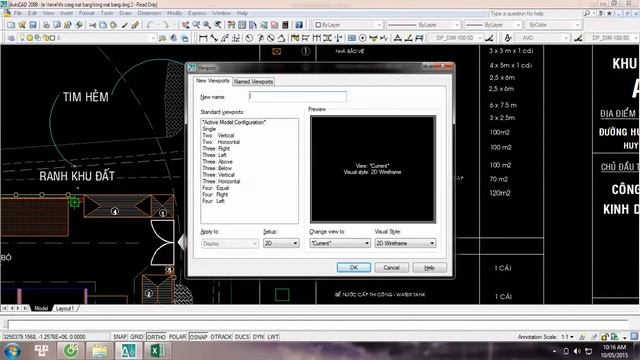Open the Dimension menu
Screen dimensions: 640x360
[x=149, y=13]
